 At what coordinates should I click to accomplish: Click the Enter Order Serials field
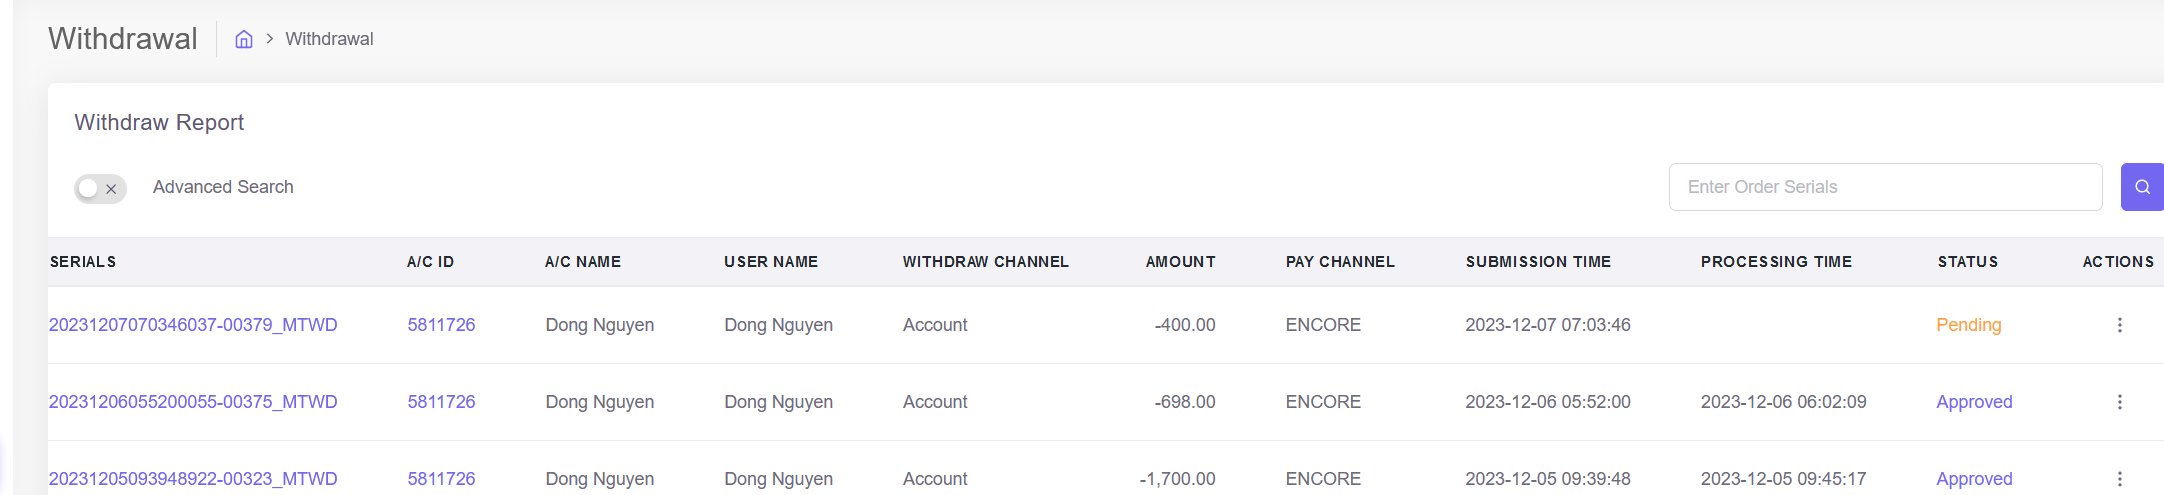click(1884, 187)
